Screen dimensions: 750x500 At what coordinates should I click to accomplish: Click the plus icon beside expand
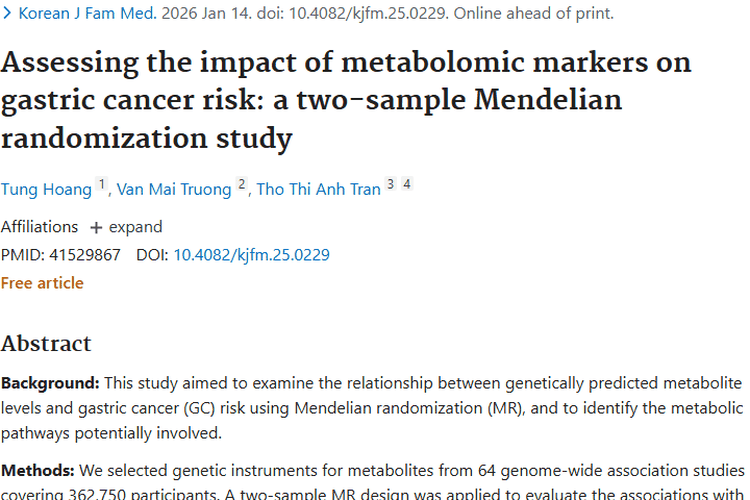coord(97,227)
